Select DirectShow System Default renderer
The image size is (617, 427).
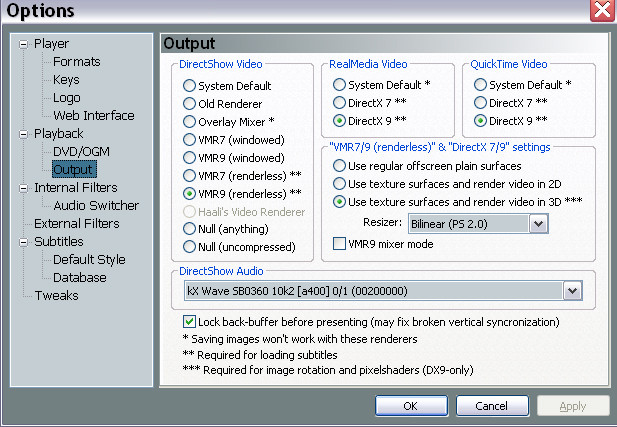[x=227, y=86]
